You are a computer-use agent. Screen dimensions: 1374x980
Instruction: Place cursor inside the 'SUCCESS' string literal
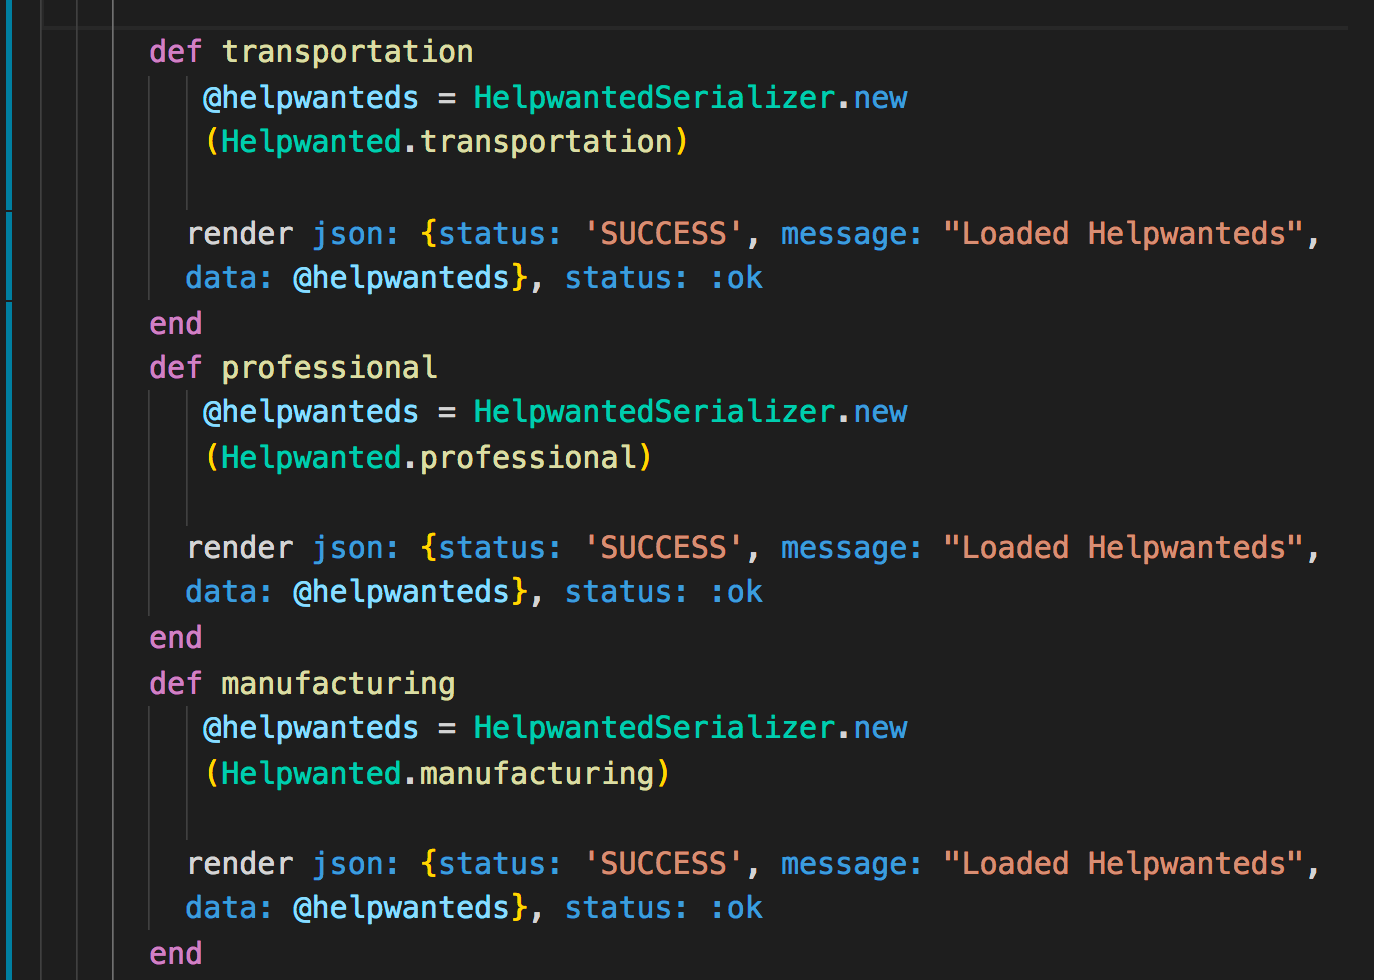(x=662, y=233)
